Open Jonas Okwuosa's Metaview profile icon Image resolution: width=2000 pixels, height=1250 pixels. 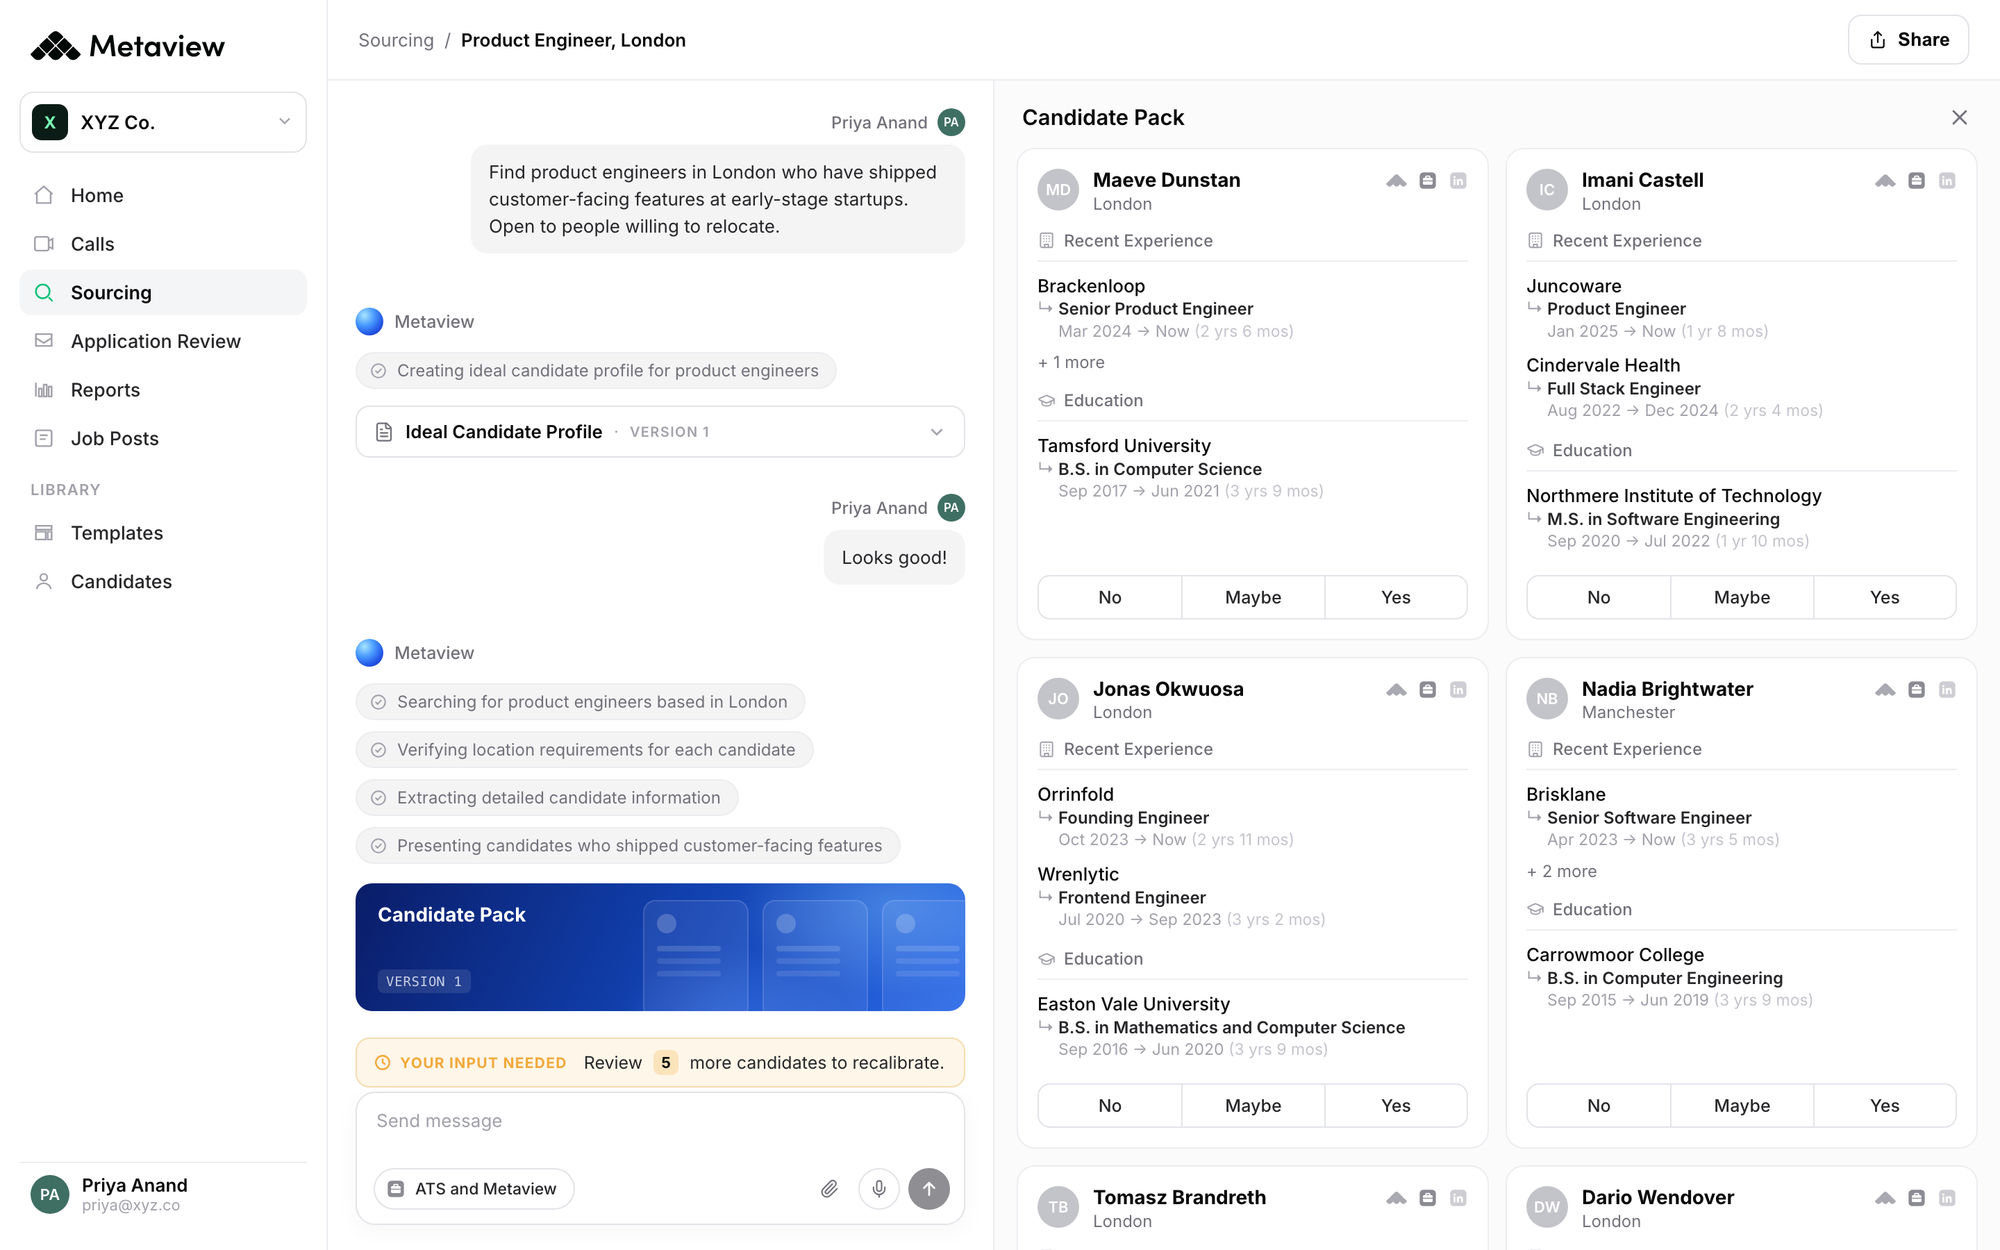pos(1396,690)
